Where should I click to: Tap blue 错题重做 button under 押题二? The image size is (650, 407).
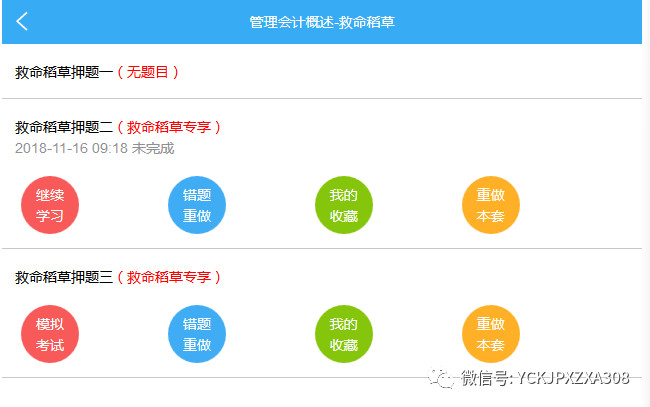pyautogui.click(x=197, y=205)
